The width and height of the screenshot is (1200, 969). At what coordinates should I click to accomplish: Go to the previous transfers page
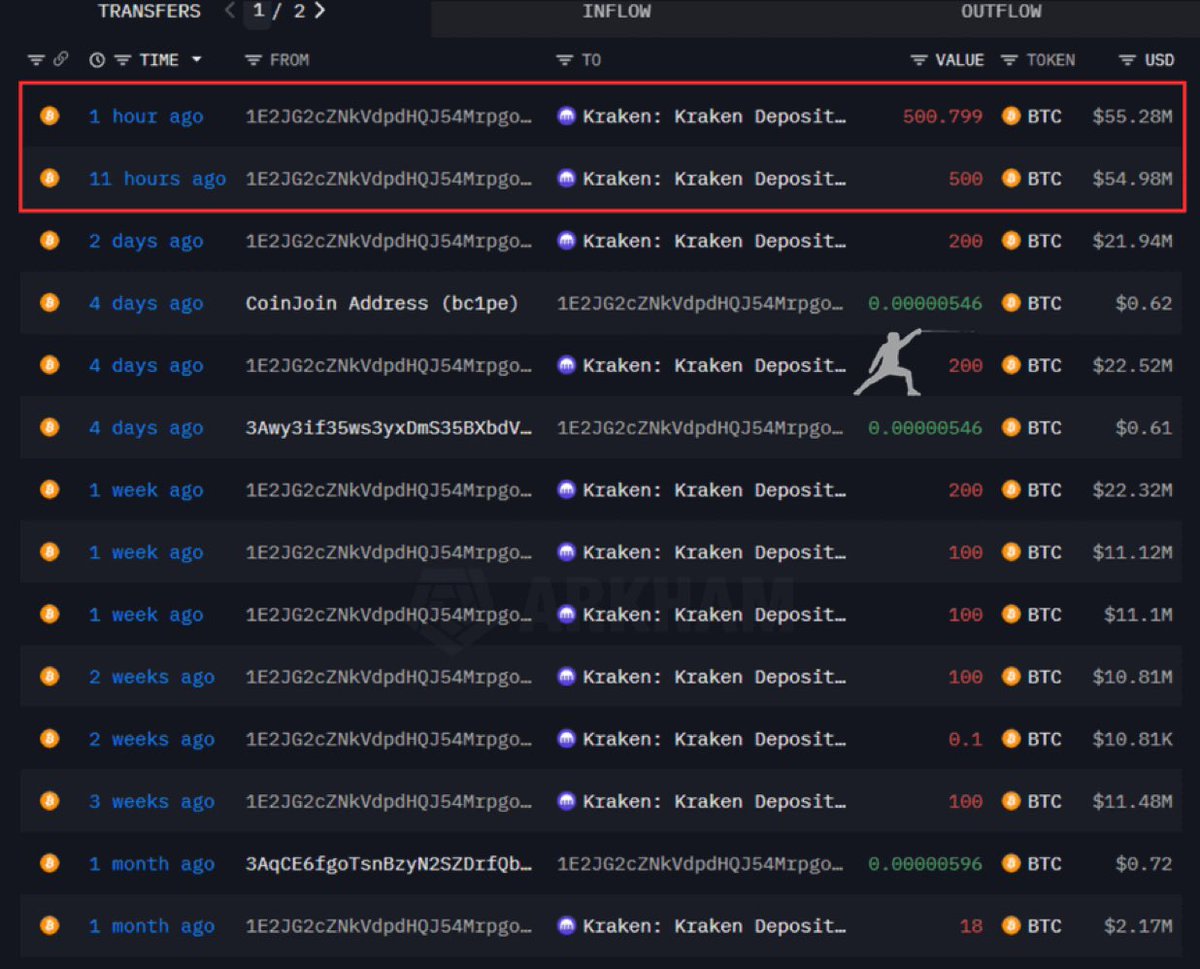230,11
